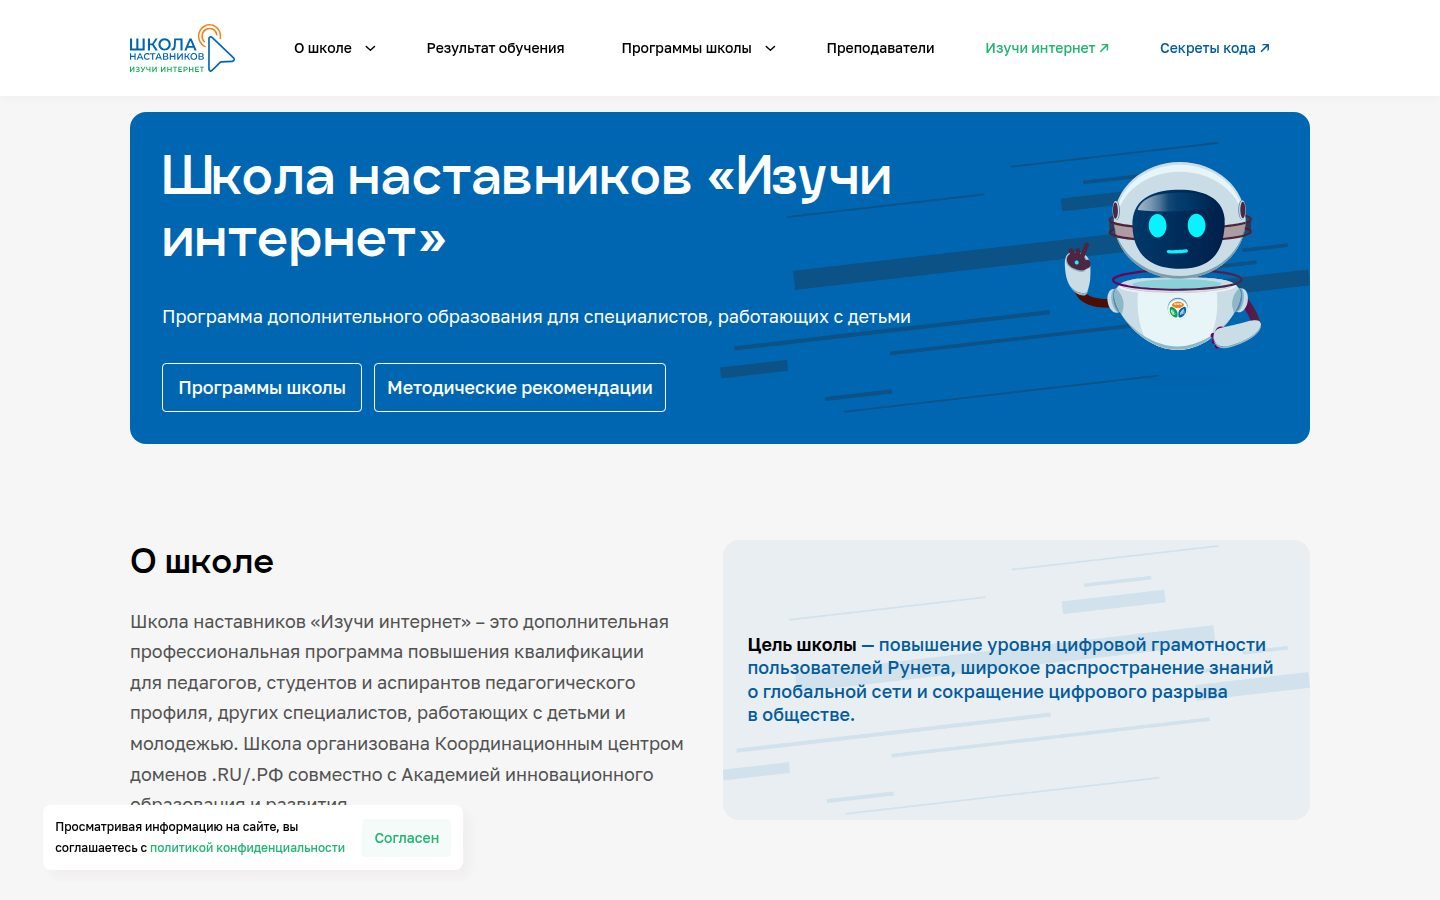This screenshot has height=900, width=1440.
Task: Follow the Изучи интернет external link
Action: pyautogui.click(x=1046, y=48)
